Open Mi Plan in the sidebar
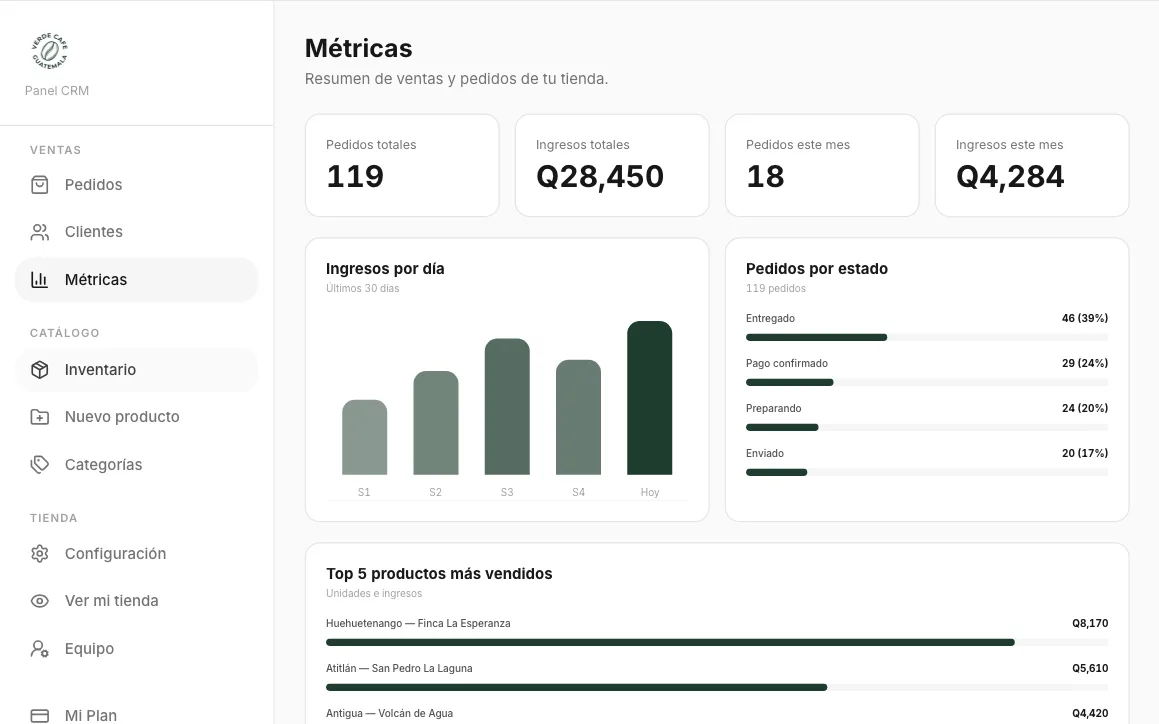Image resolution: width=1159 pixels, height=724 pixels. click(x=137, y=715)
